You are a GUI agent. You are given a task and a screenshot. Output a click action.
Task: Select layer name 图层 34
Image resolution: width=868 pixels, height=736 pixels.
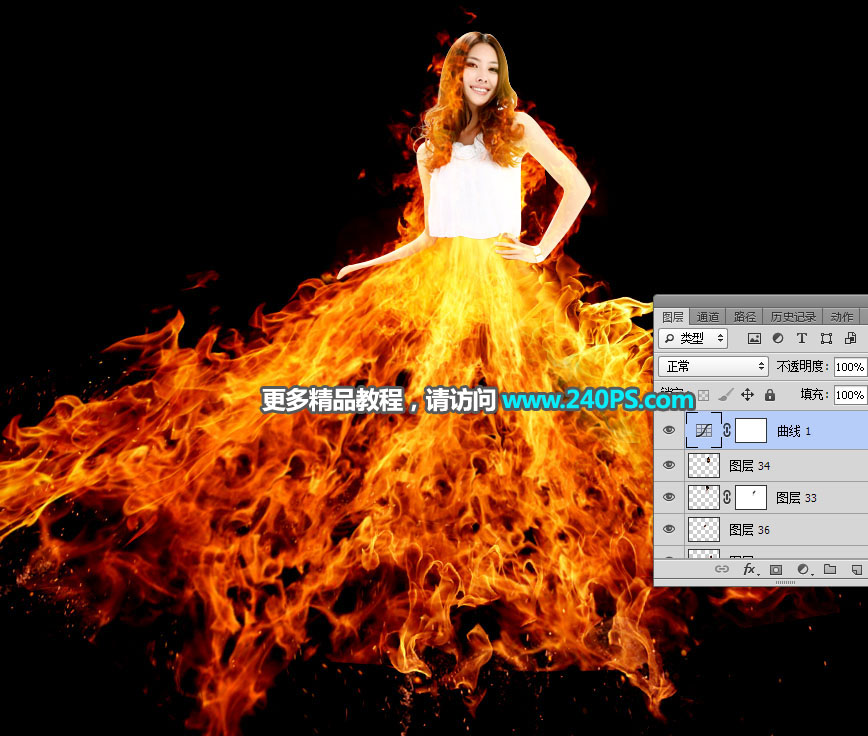point(750,466)
